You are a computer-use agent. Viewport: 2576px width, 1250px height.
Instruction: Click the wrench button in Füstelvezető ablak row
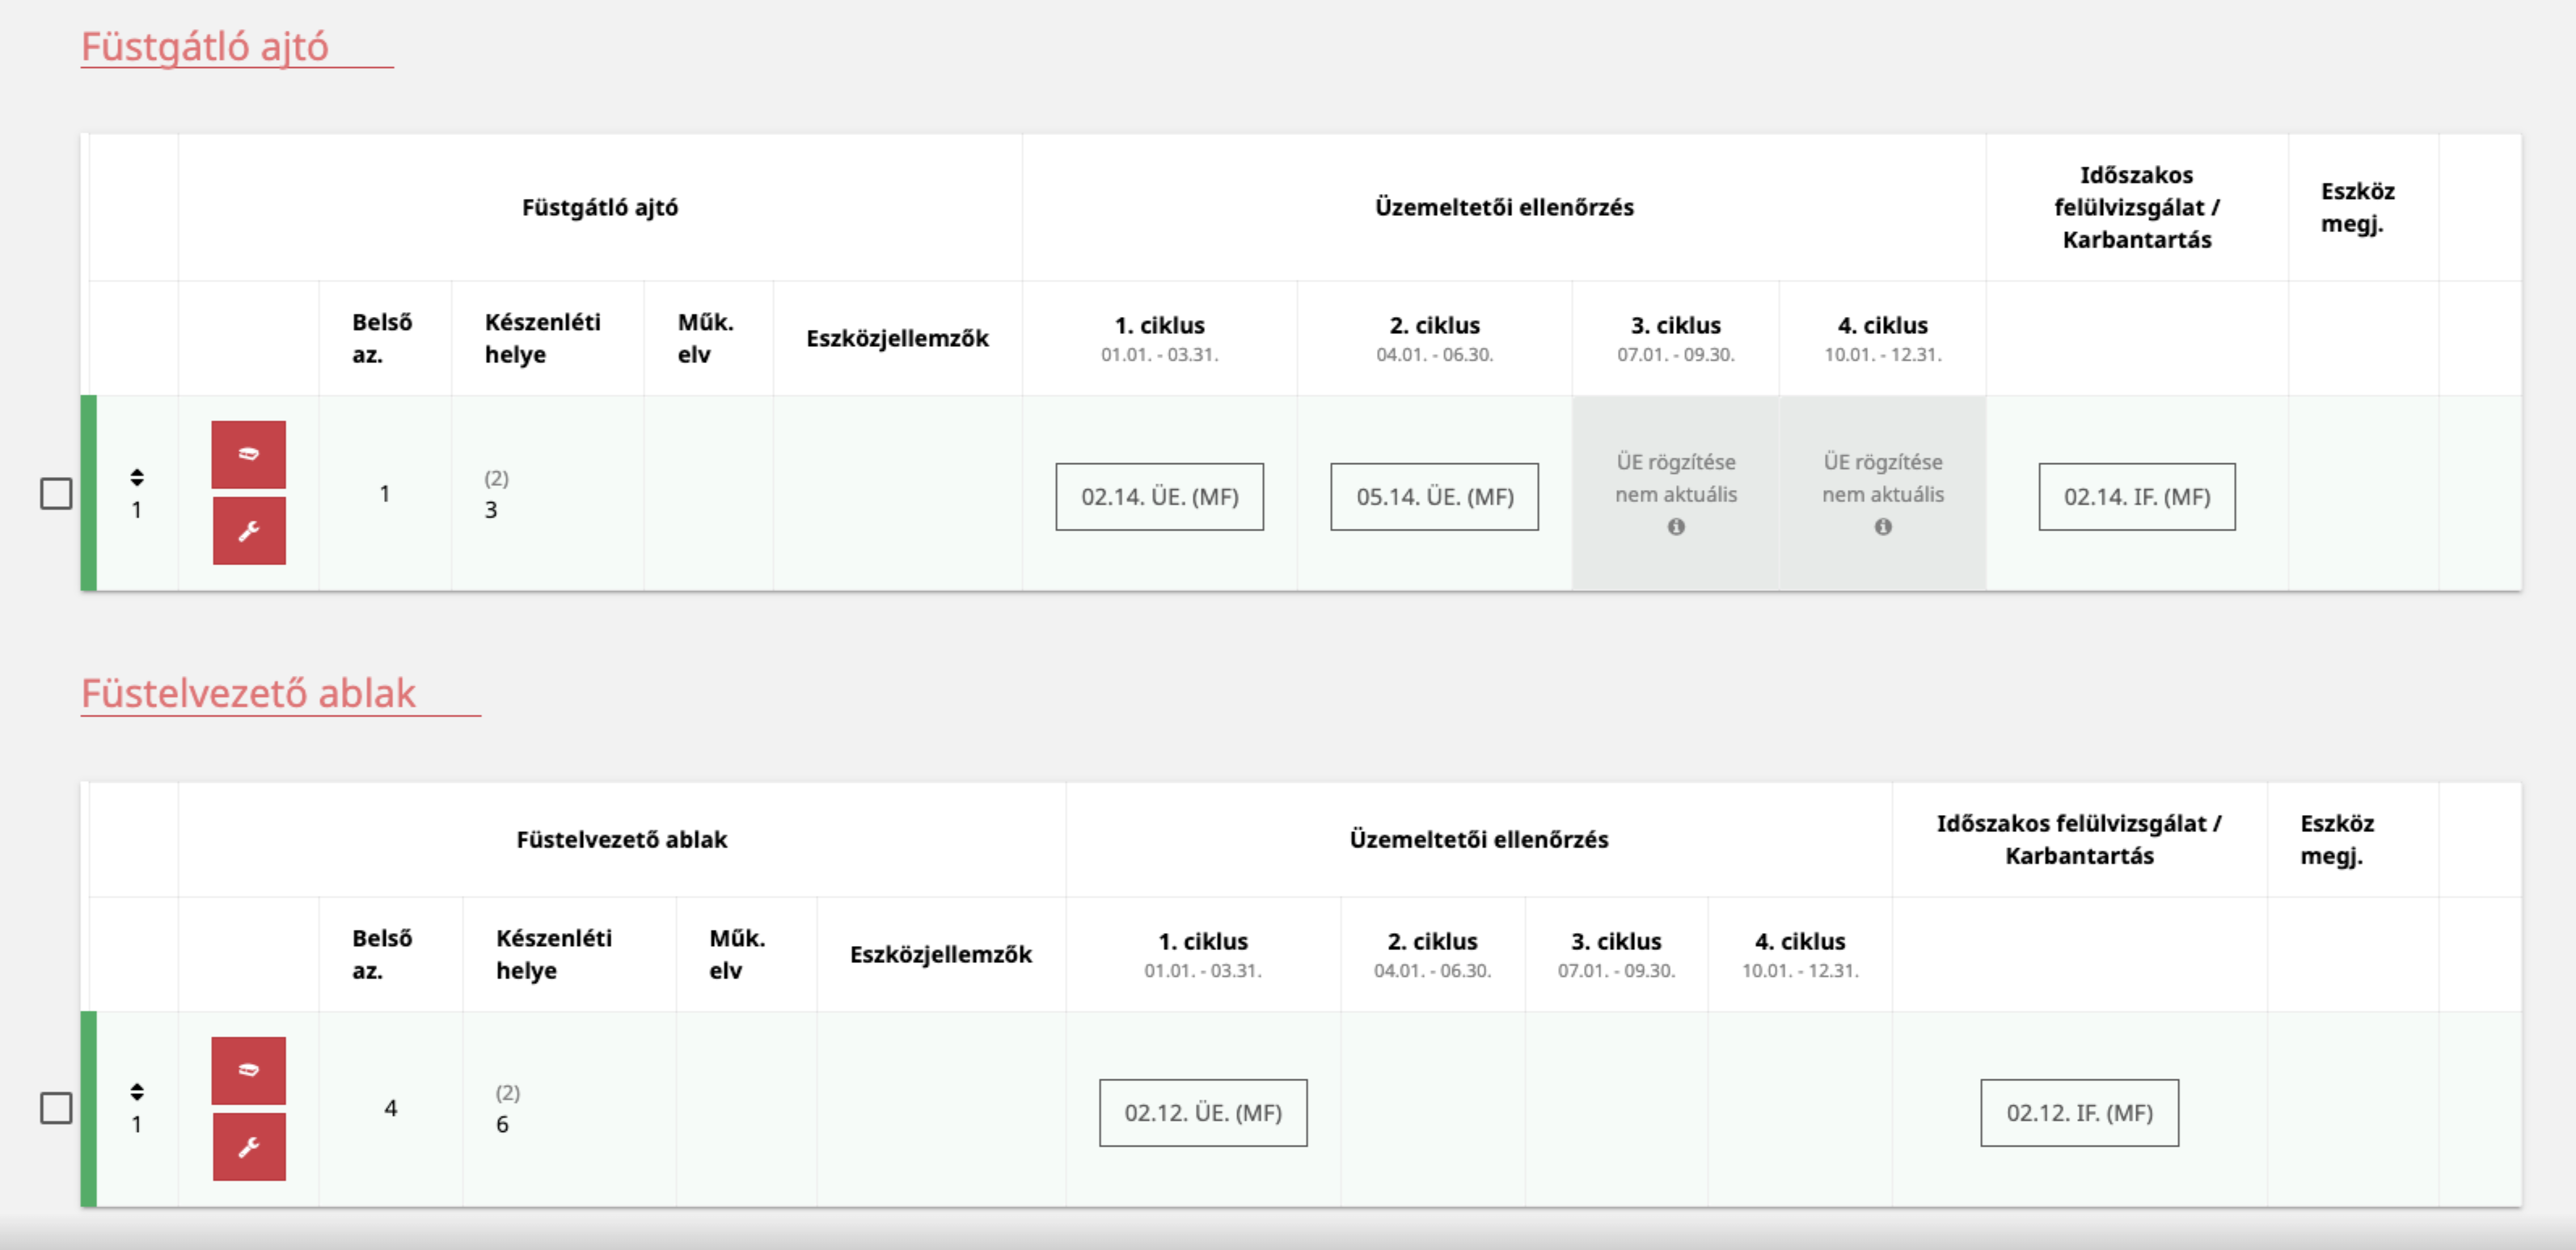click(x=249, y=1147)
